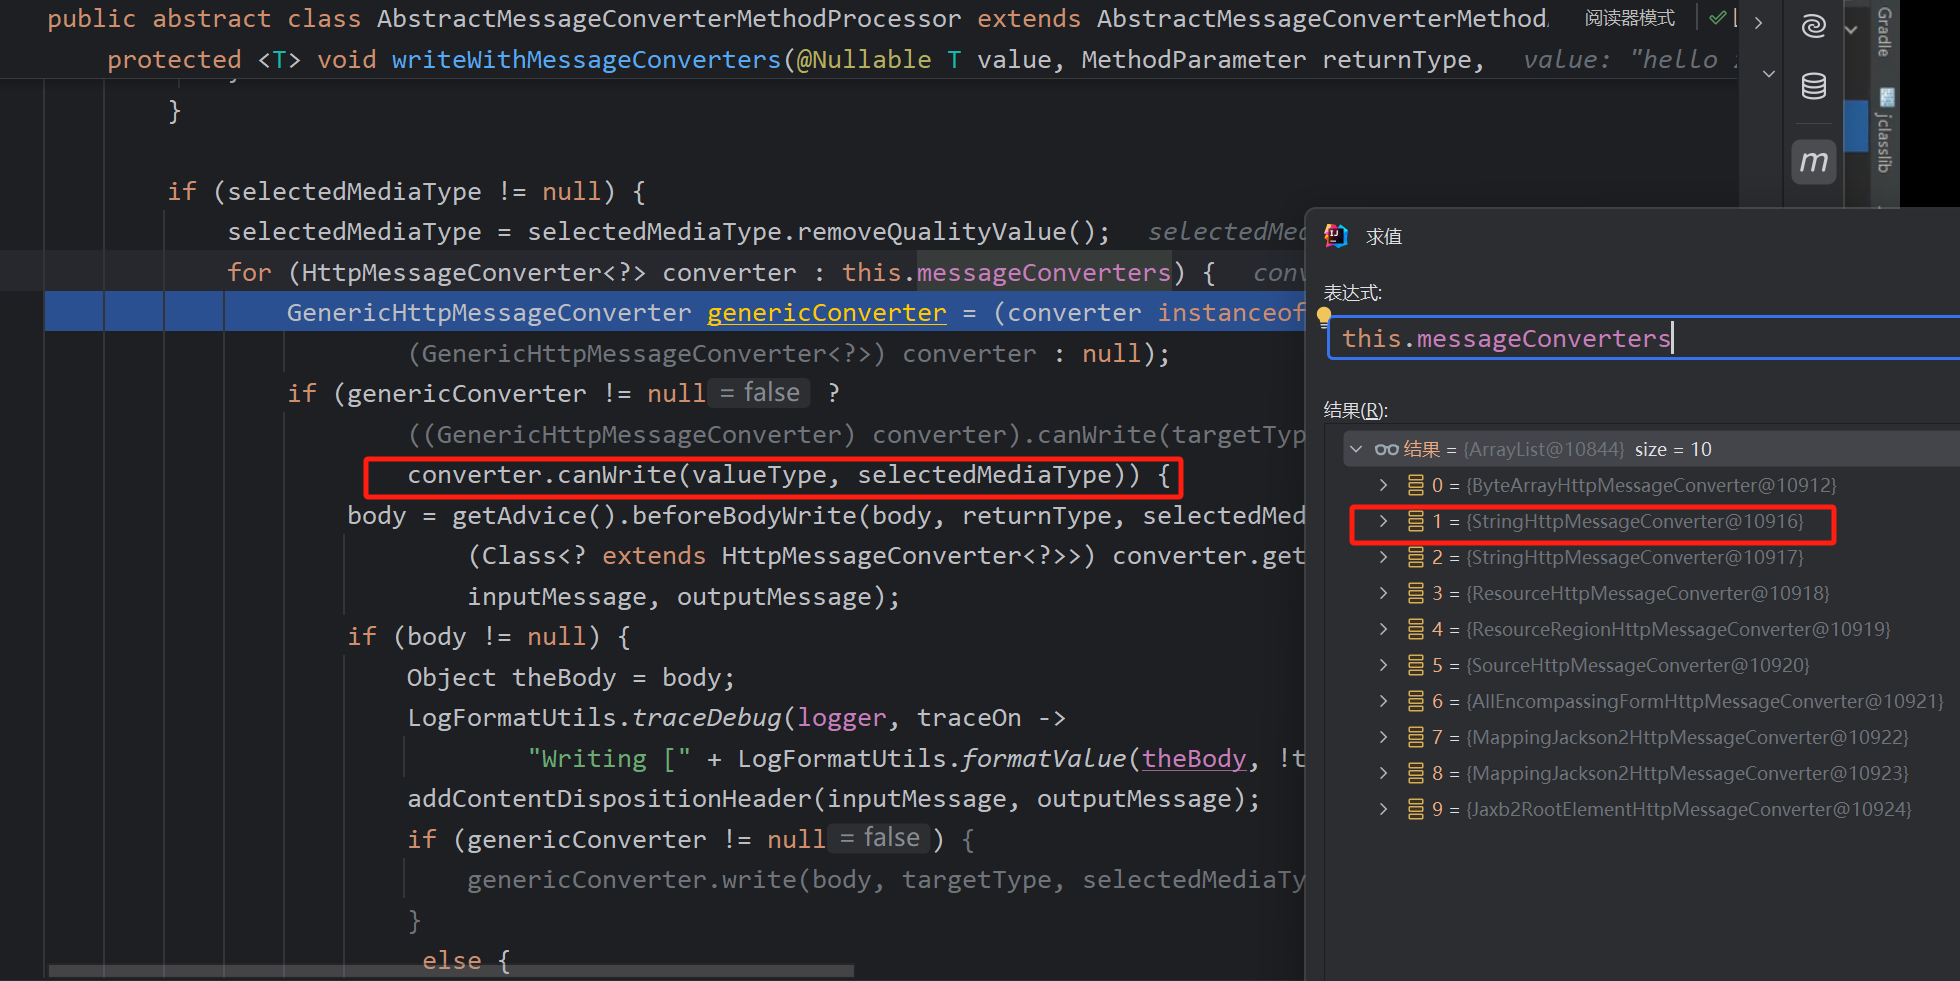Screen dimensions: 1960x981
Task: Expand element 8 MappingJackson2HttpMessageConverter@10923
Action: point(1384,773)
